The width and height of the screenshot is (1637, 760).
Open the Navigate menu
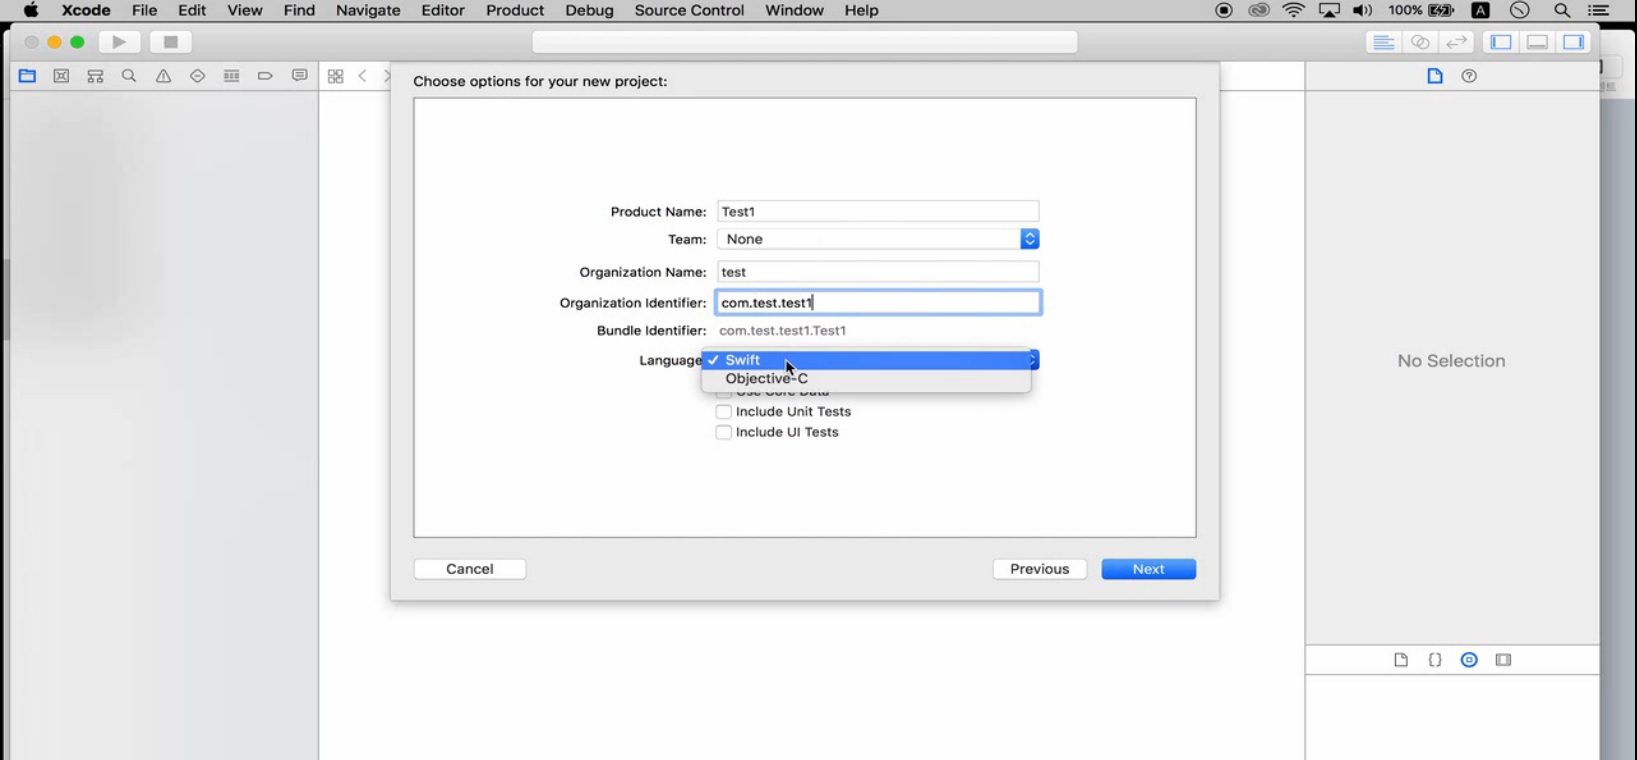coord(368,10)
